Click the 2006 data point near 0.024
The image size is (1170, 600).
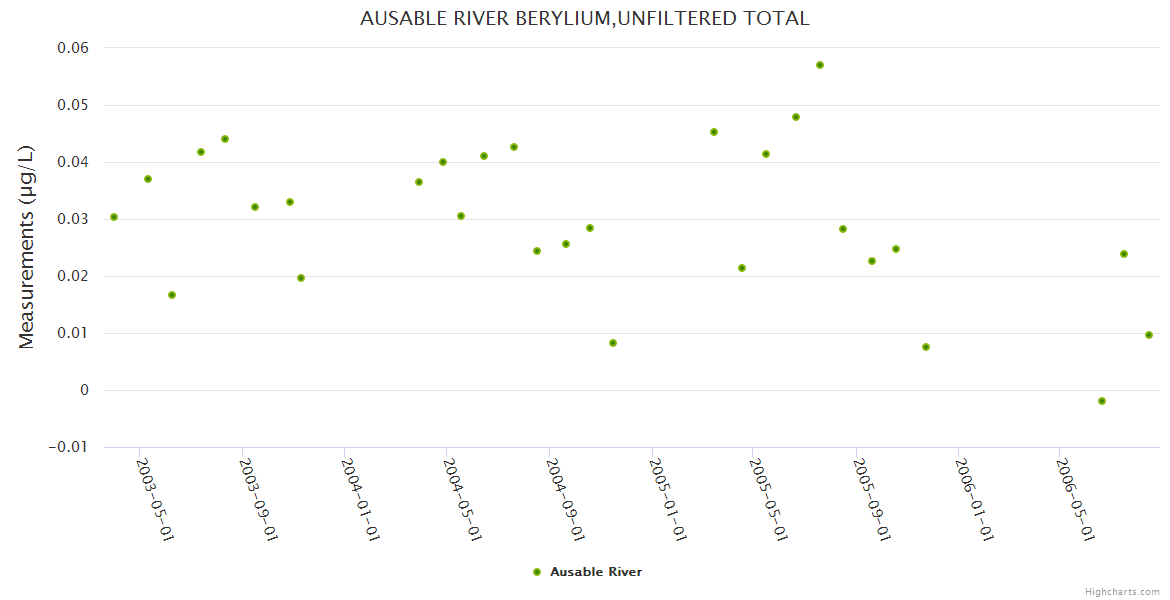pyautogui.click(x=1124, y=254)
